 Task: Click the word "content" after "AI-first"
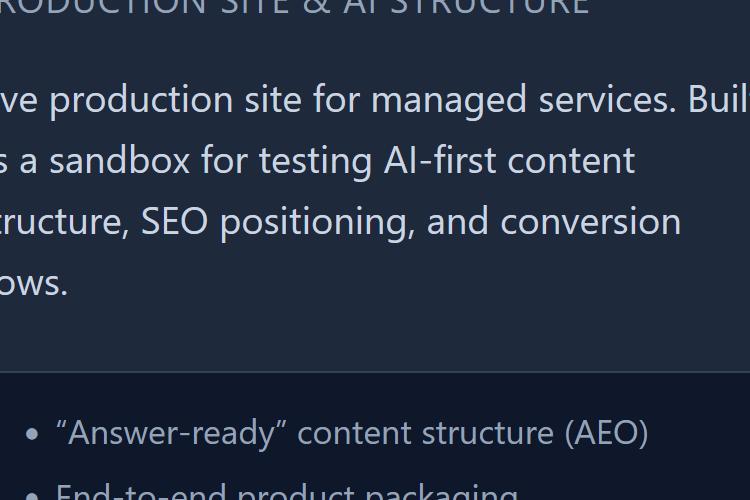point(571,161)
